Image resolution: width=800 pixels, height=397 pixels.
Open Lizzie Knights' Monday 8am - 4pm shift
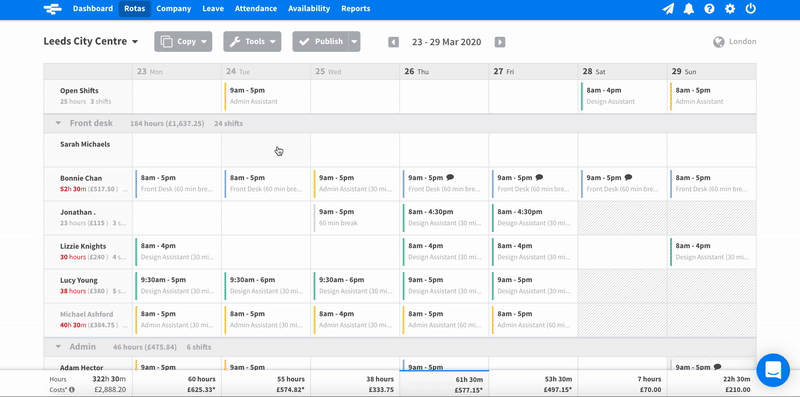click(177, 252)
